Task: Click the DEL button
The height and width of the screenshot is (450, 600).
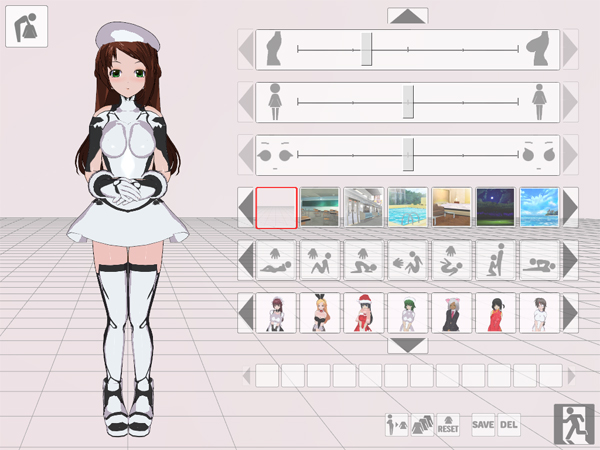Action: click(509, 425)
